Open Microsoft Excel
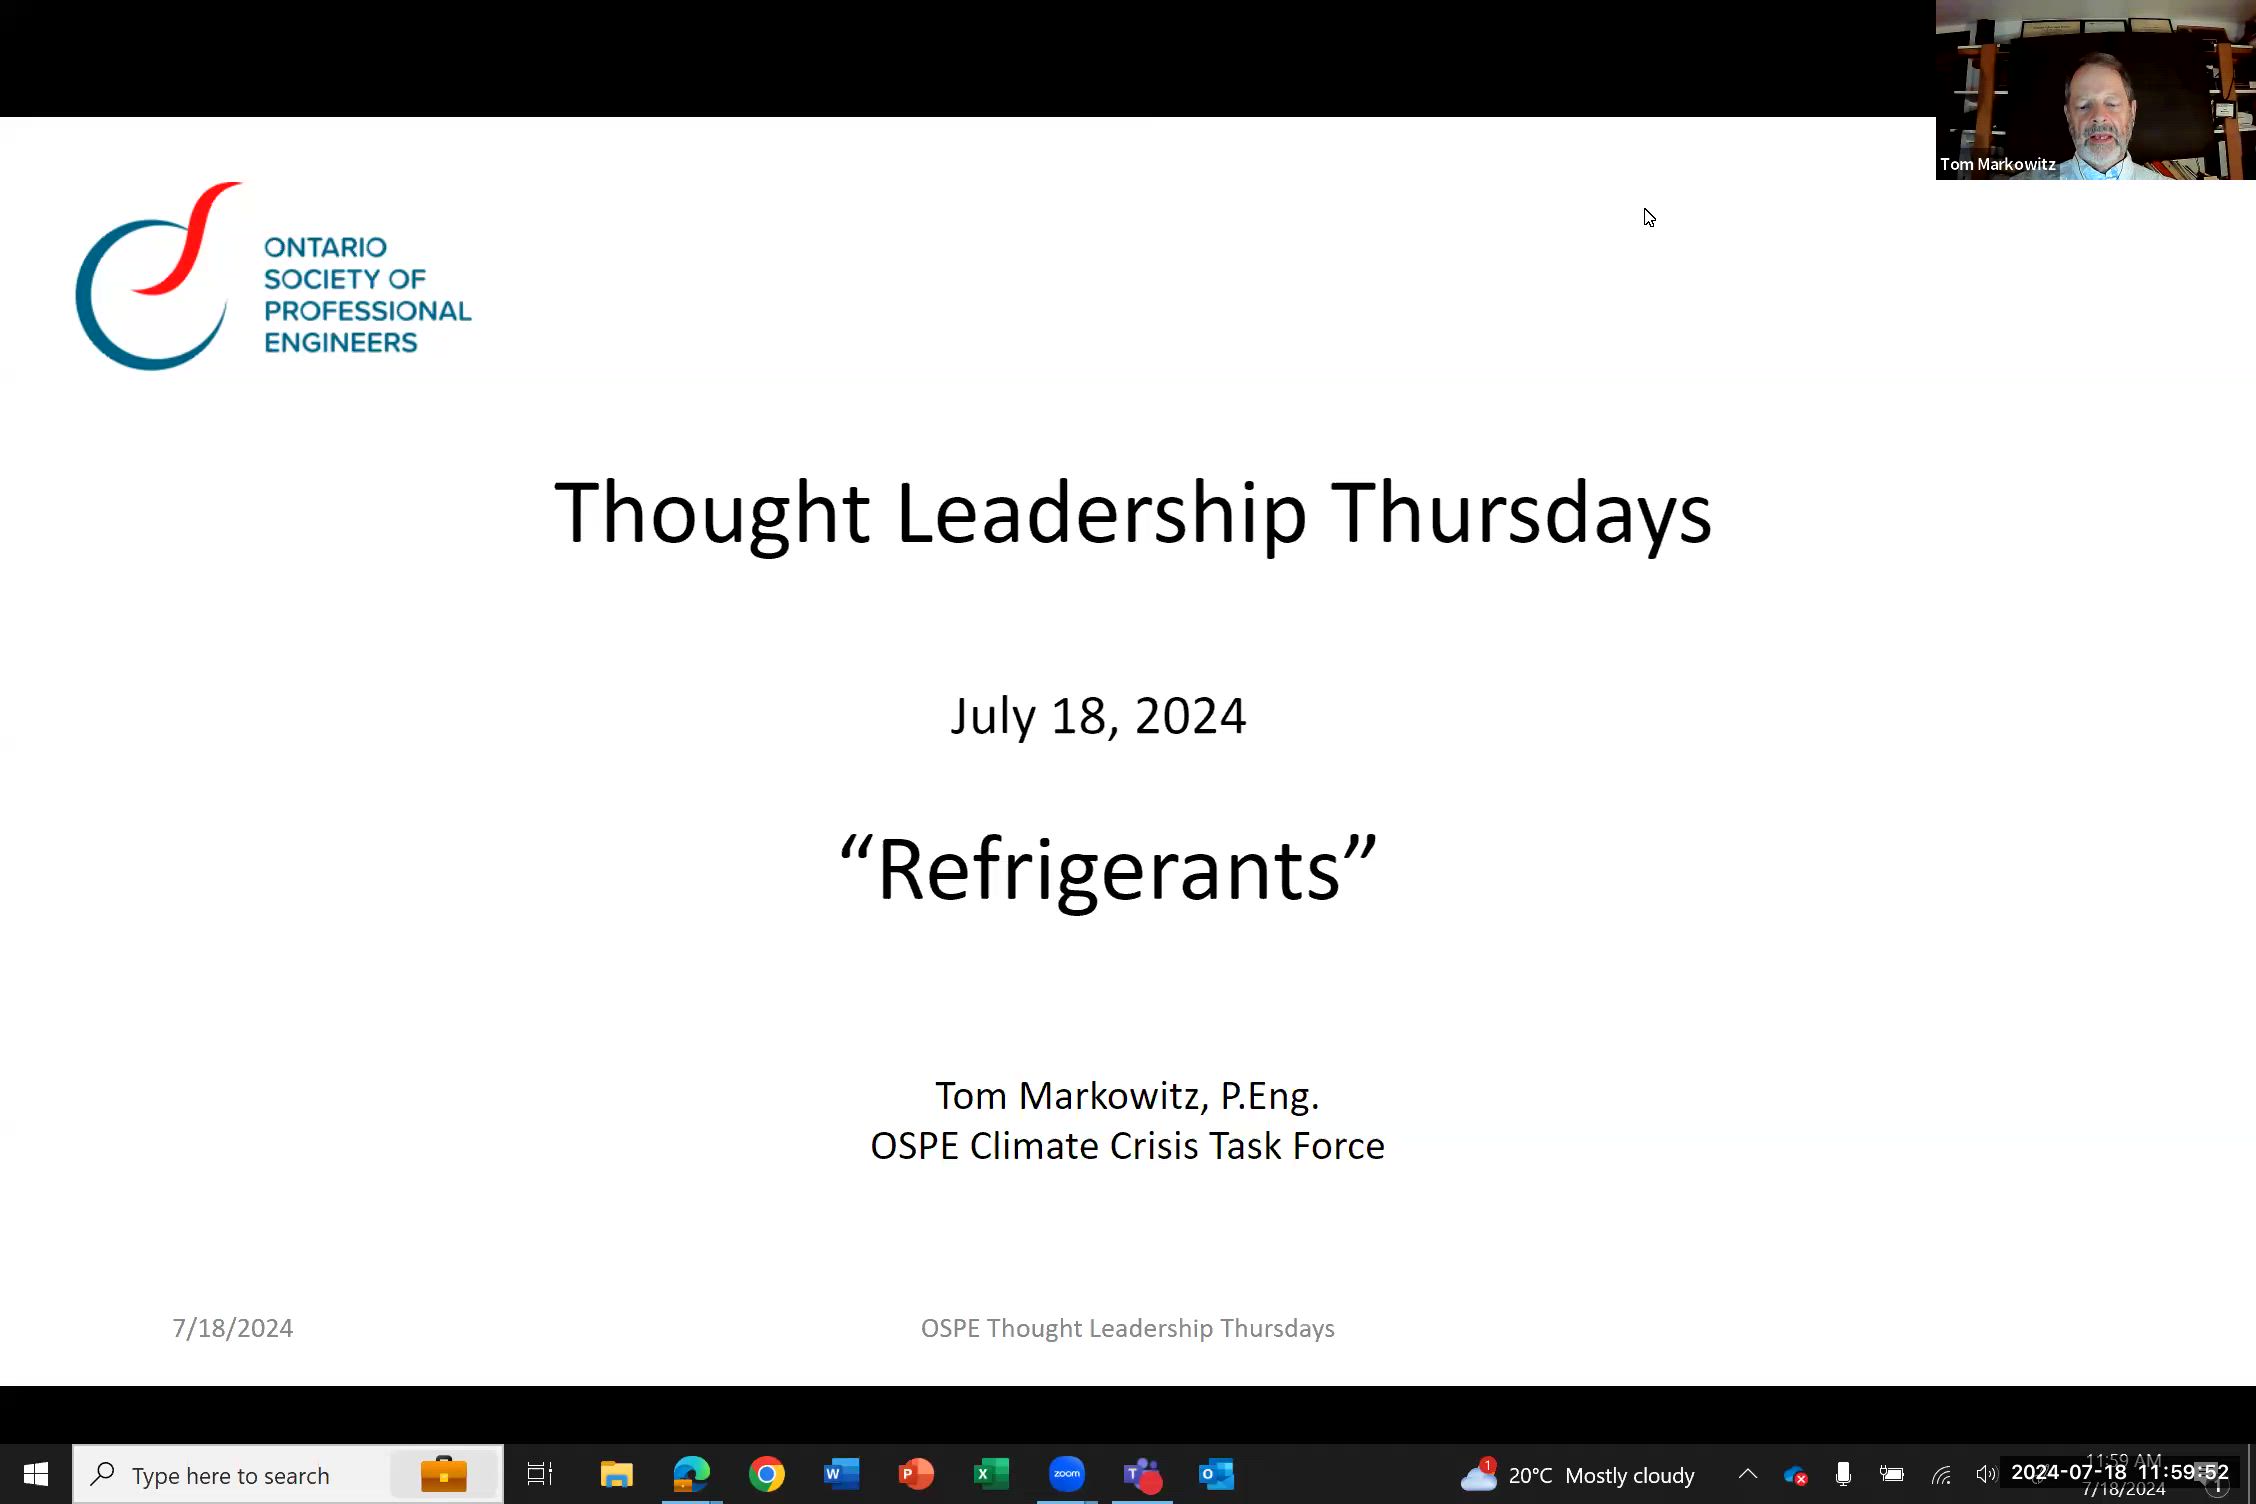 pos(991,1474)
